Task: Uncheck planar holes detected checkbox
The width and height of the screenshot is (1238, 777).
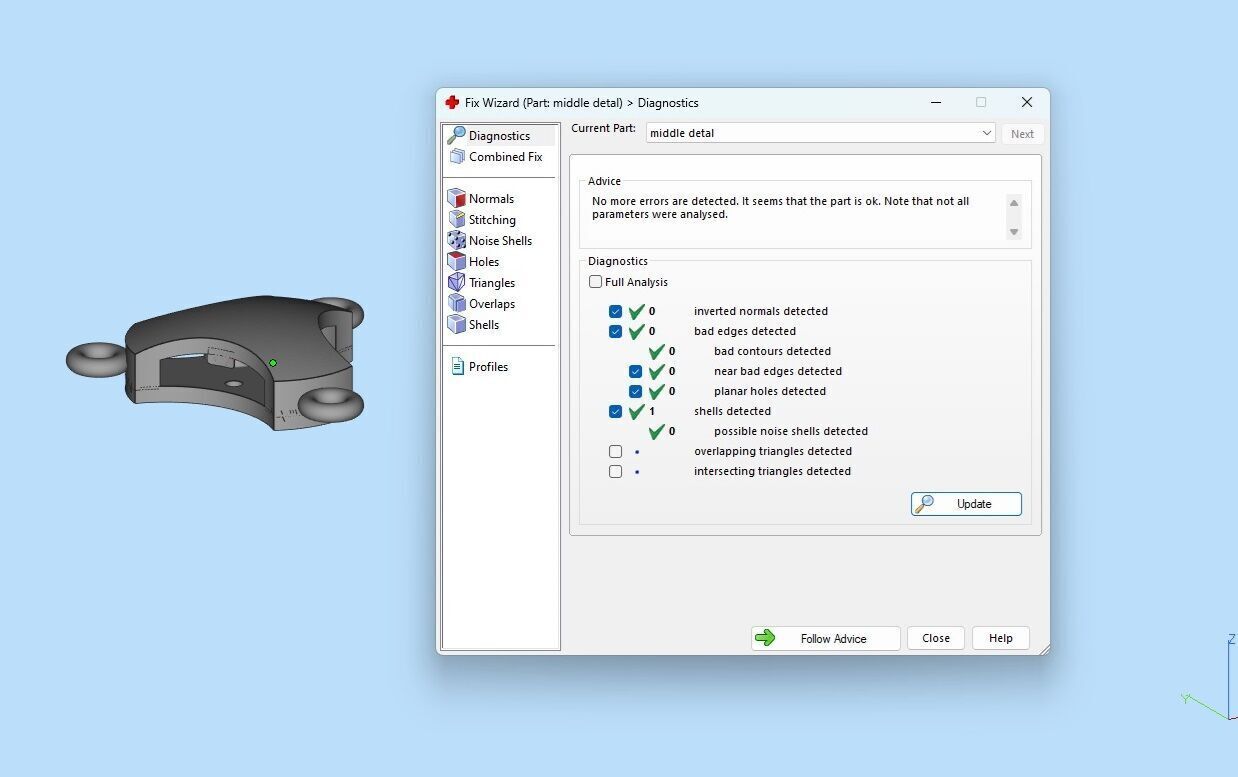Action: [x=635, y=391]
